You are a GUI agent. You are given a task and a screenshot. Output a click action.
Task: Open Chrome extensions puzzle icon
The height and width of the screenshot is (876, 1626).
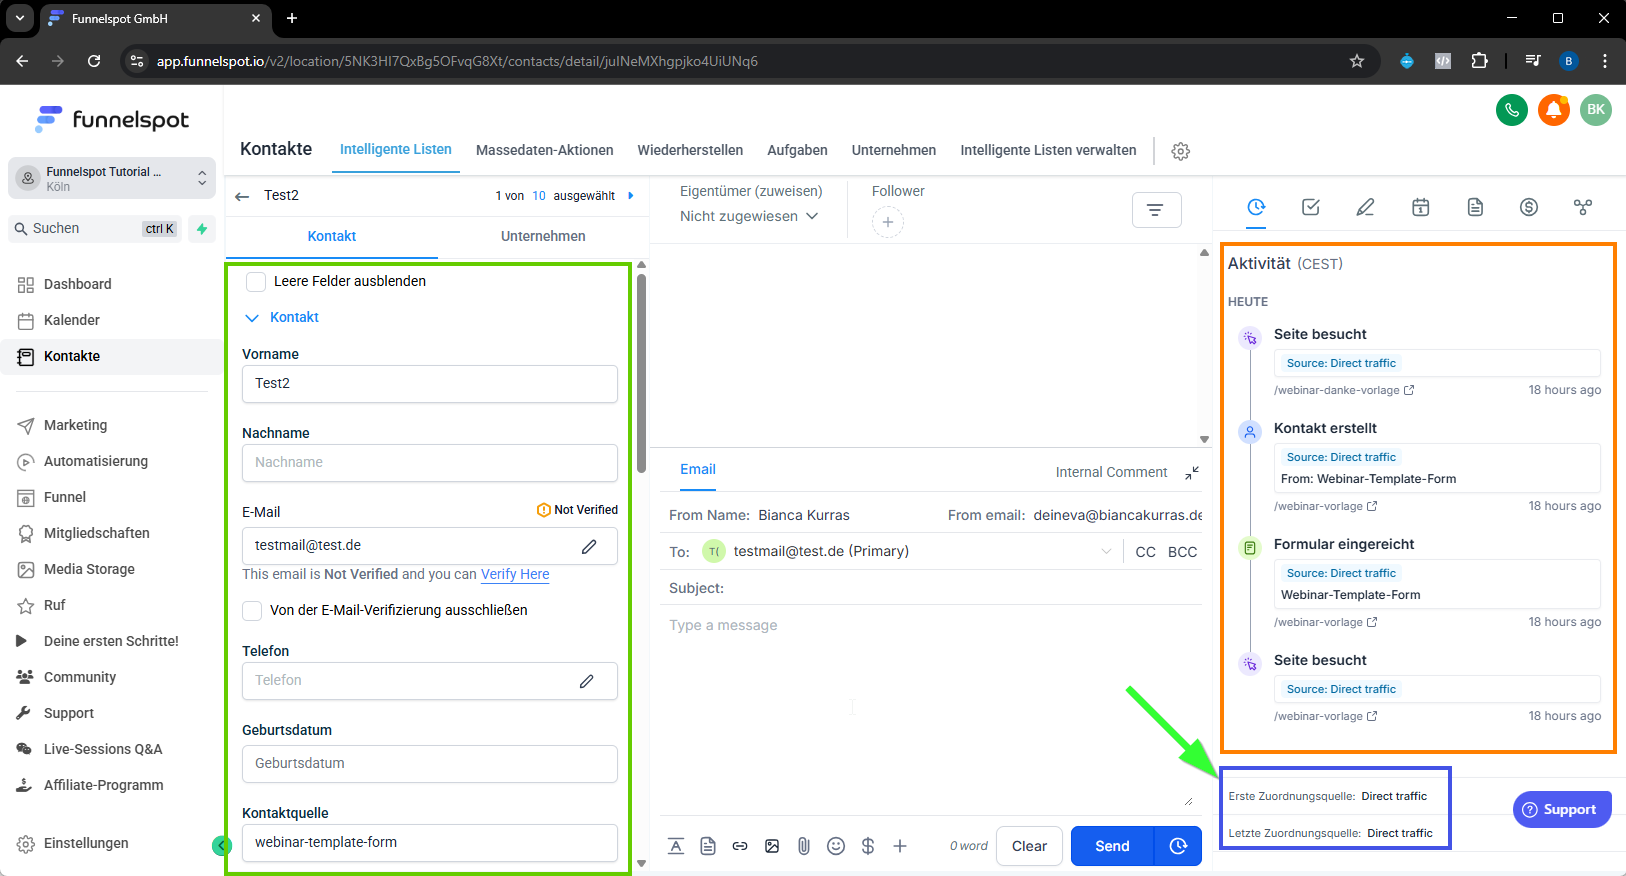1480,61
